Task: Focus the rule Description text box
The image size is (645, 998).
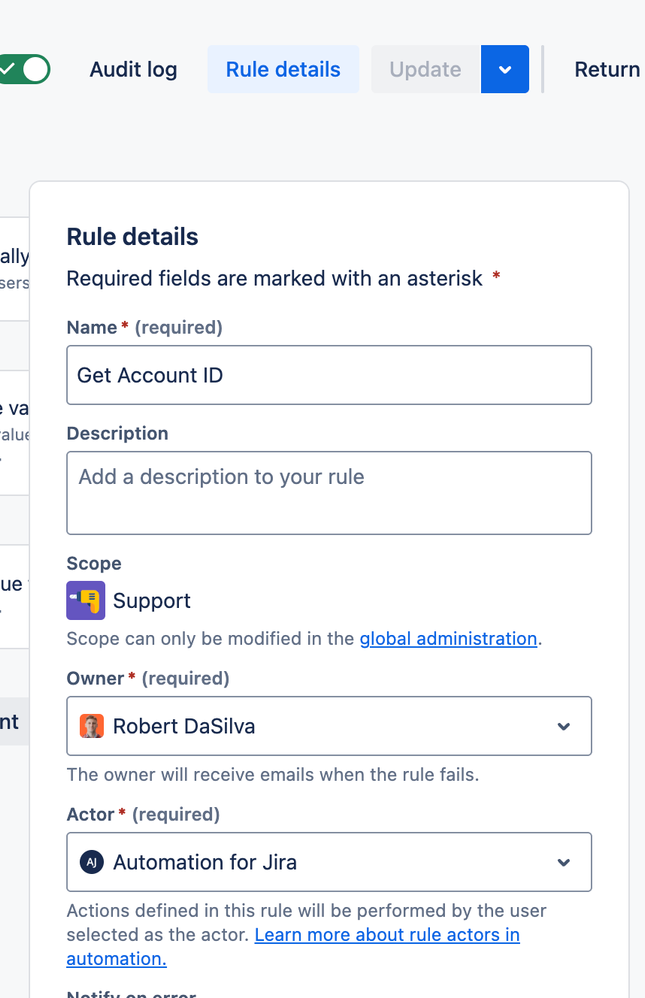Action: click(x=329, y=492)
